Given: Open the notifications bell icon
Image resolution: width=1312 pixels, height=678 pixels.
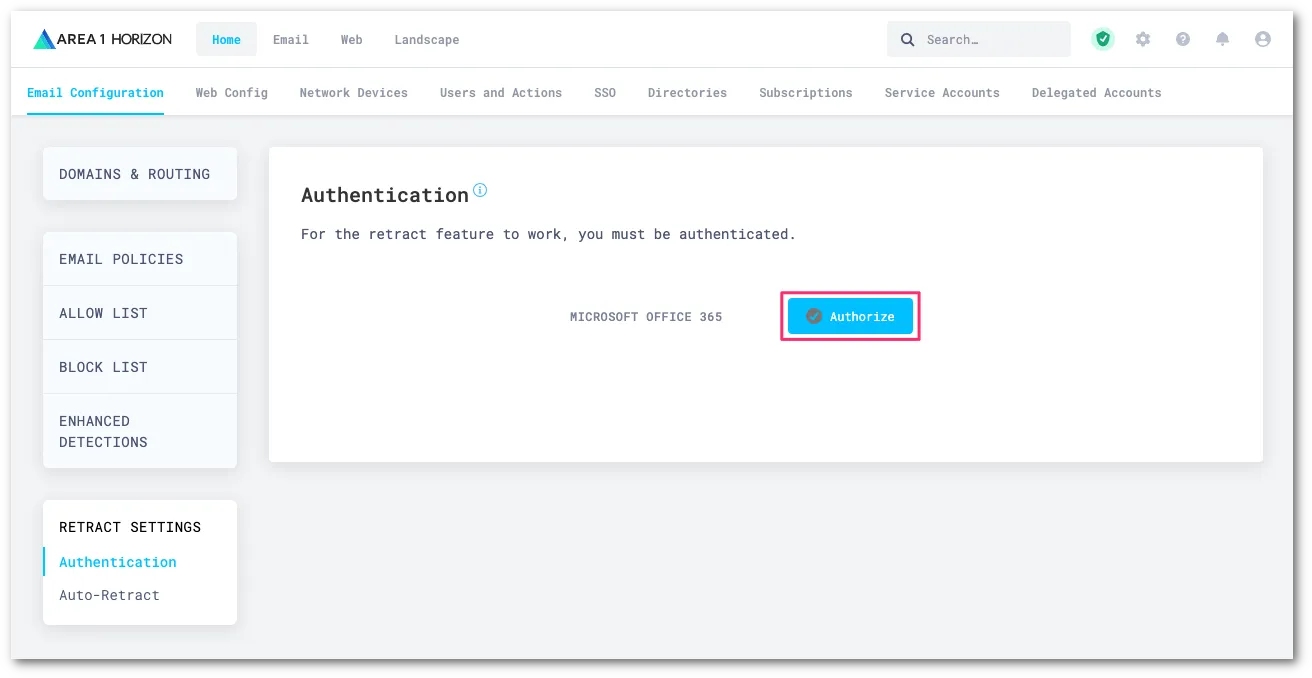Looking at the screenshot, I should (x=1223, y=39).
